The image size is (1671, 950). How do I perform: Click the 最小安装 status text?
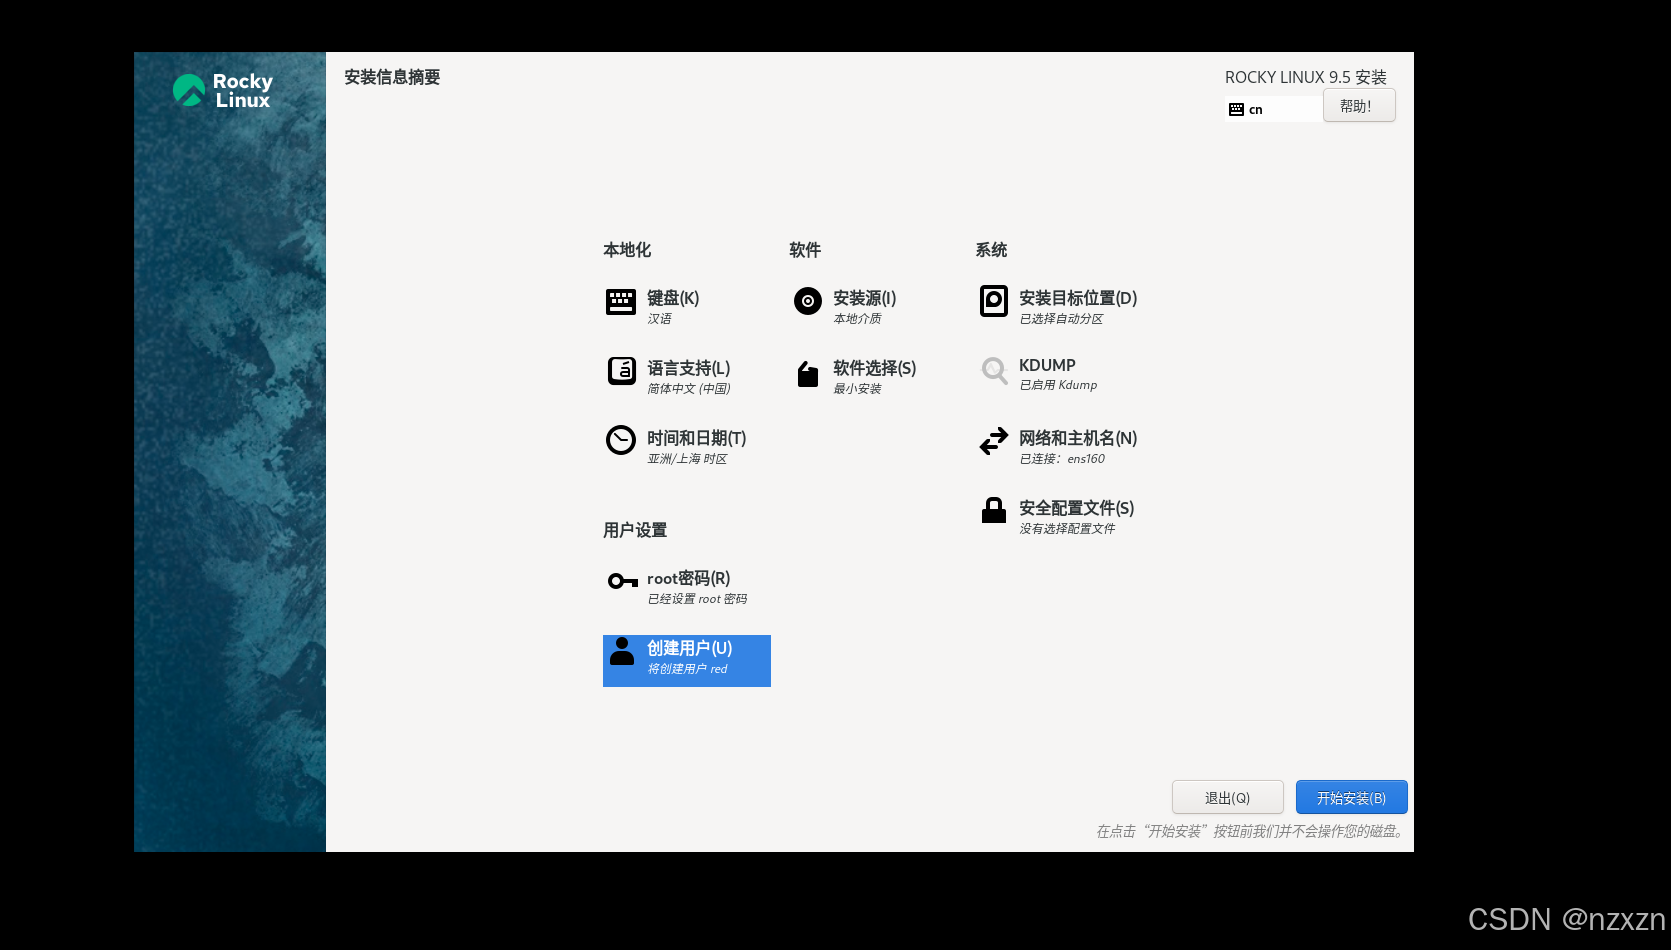[x=857, y=389]
